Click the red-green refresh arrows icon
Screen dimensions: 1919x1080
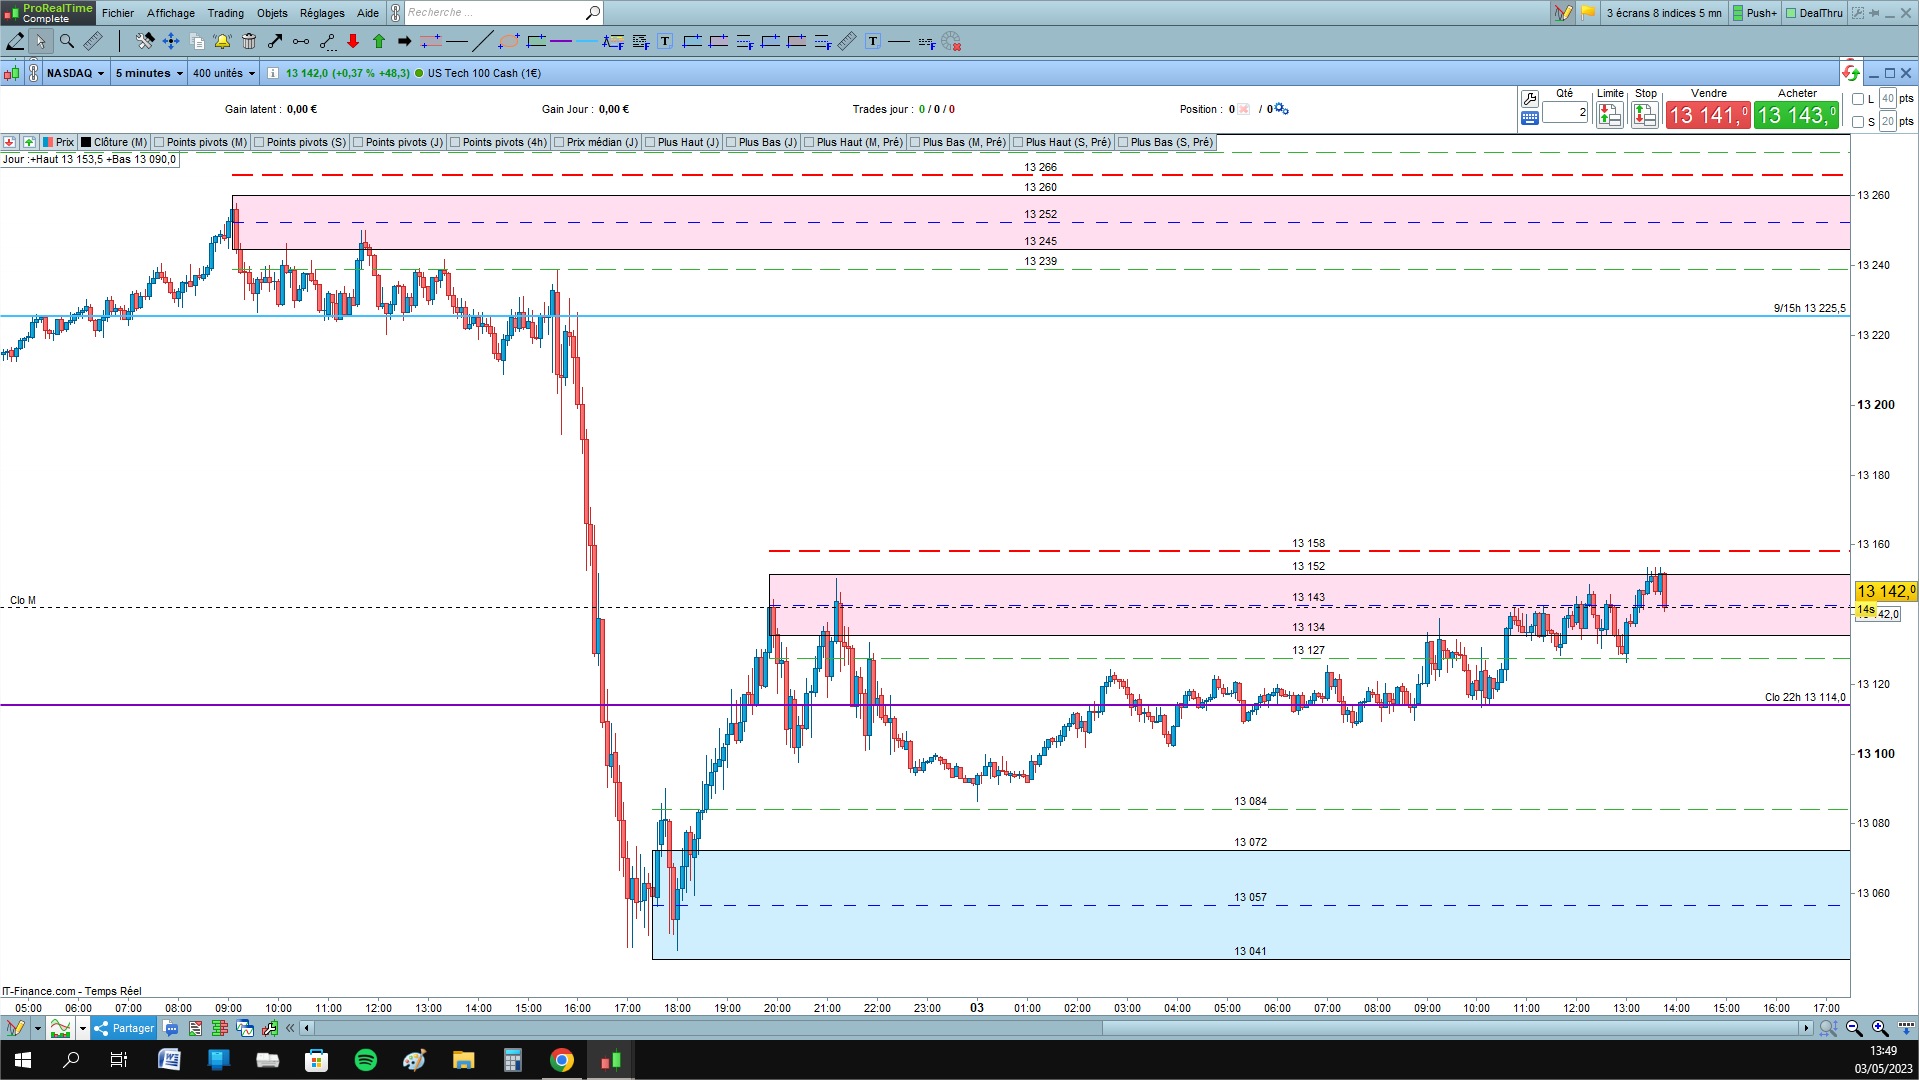click(1850, 73)
